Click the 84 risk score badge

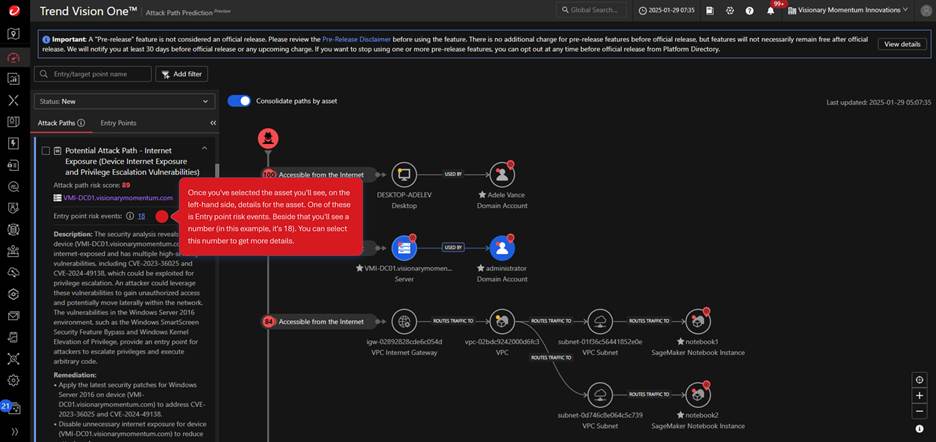(x=269, y=321)
